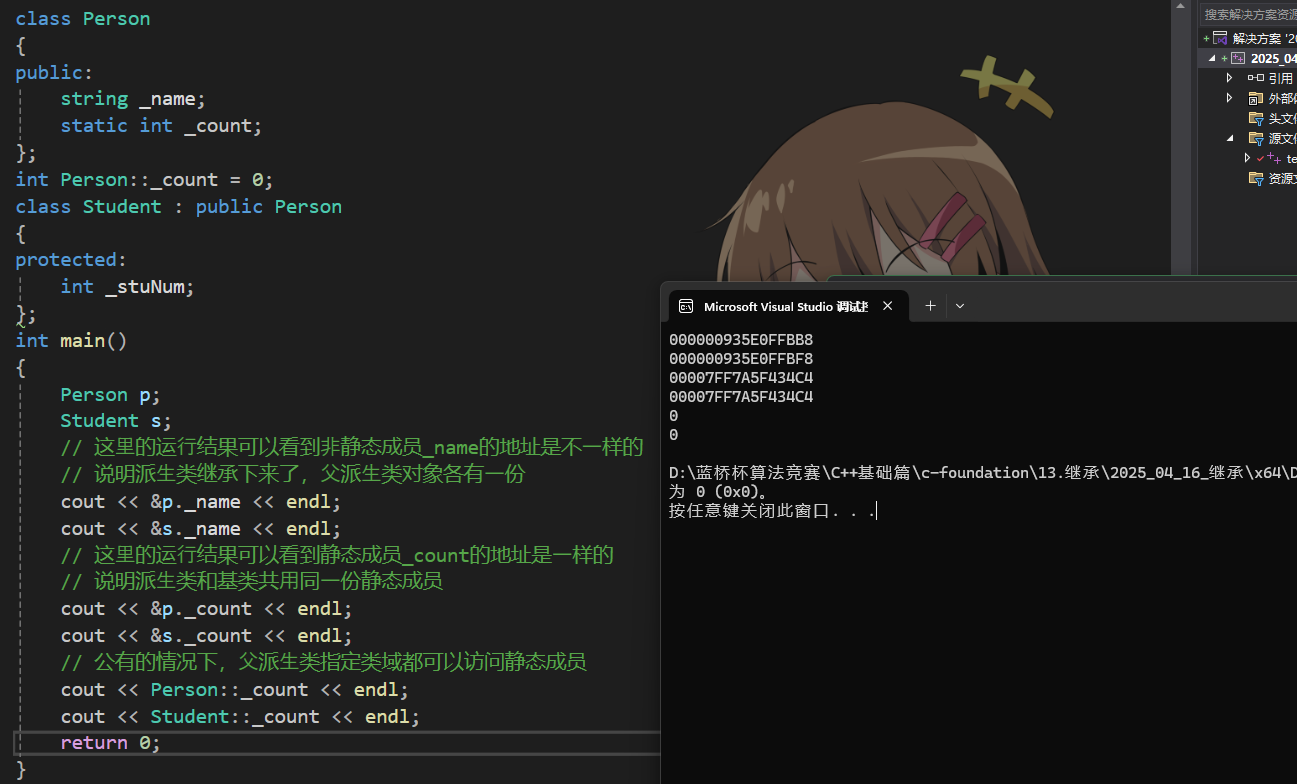Expand the 外部 dependencies node
1297x784 pixels.
coord(1230,98)
